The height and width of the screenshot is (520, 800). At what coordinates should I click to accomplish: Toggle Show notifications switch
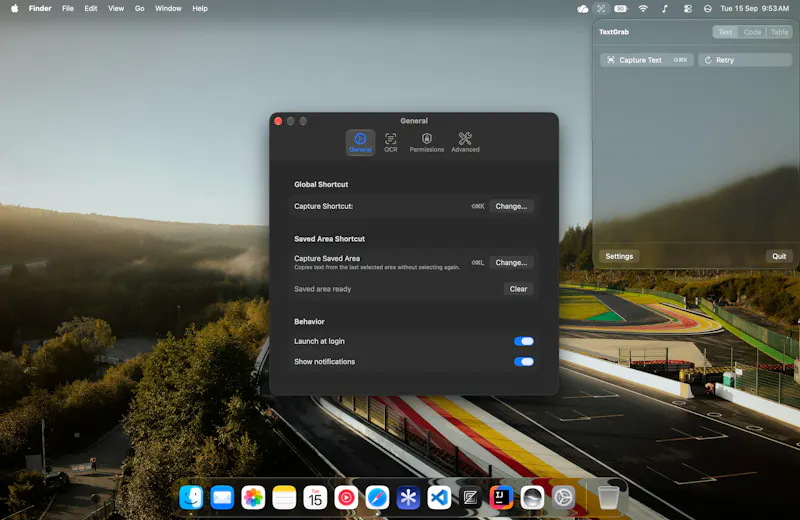[x=524, y=361]
